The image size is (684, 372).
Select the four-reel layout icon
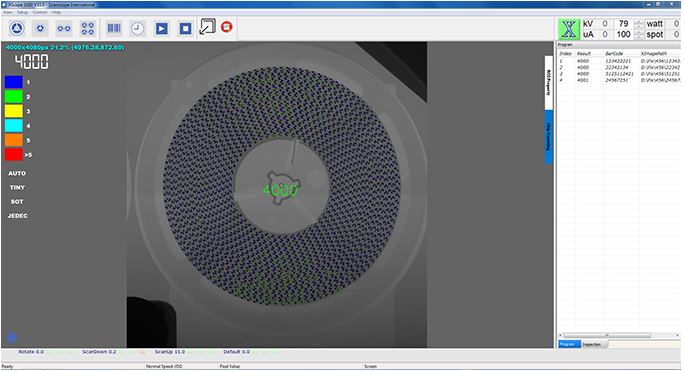(88, 29)
